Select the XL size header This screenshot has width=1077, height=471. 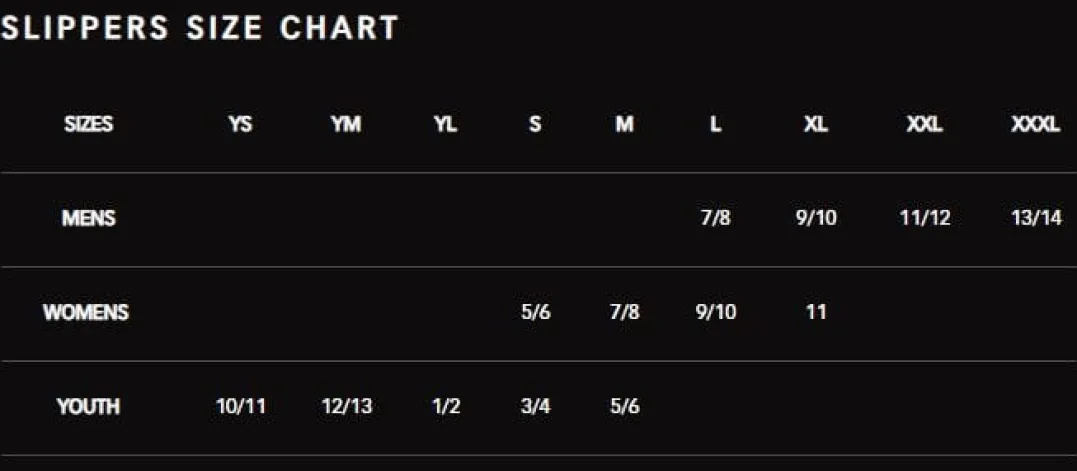815,124
